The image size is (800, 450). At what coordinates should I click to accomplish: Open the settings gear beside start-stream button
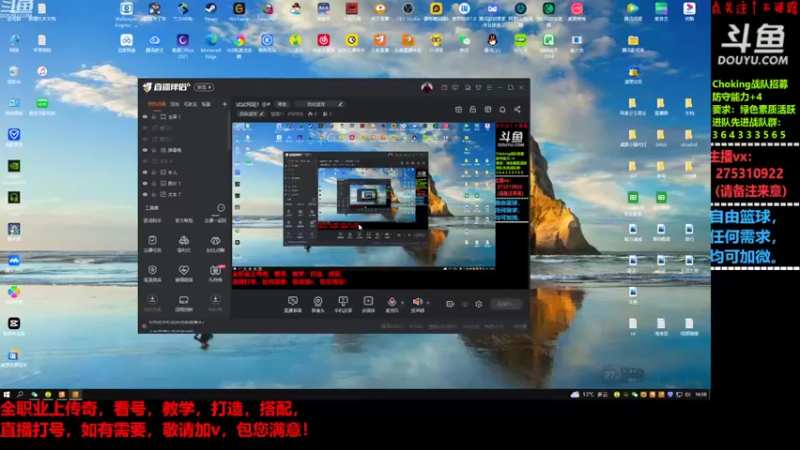(479, 304)
